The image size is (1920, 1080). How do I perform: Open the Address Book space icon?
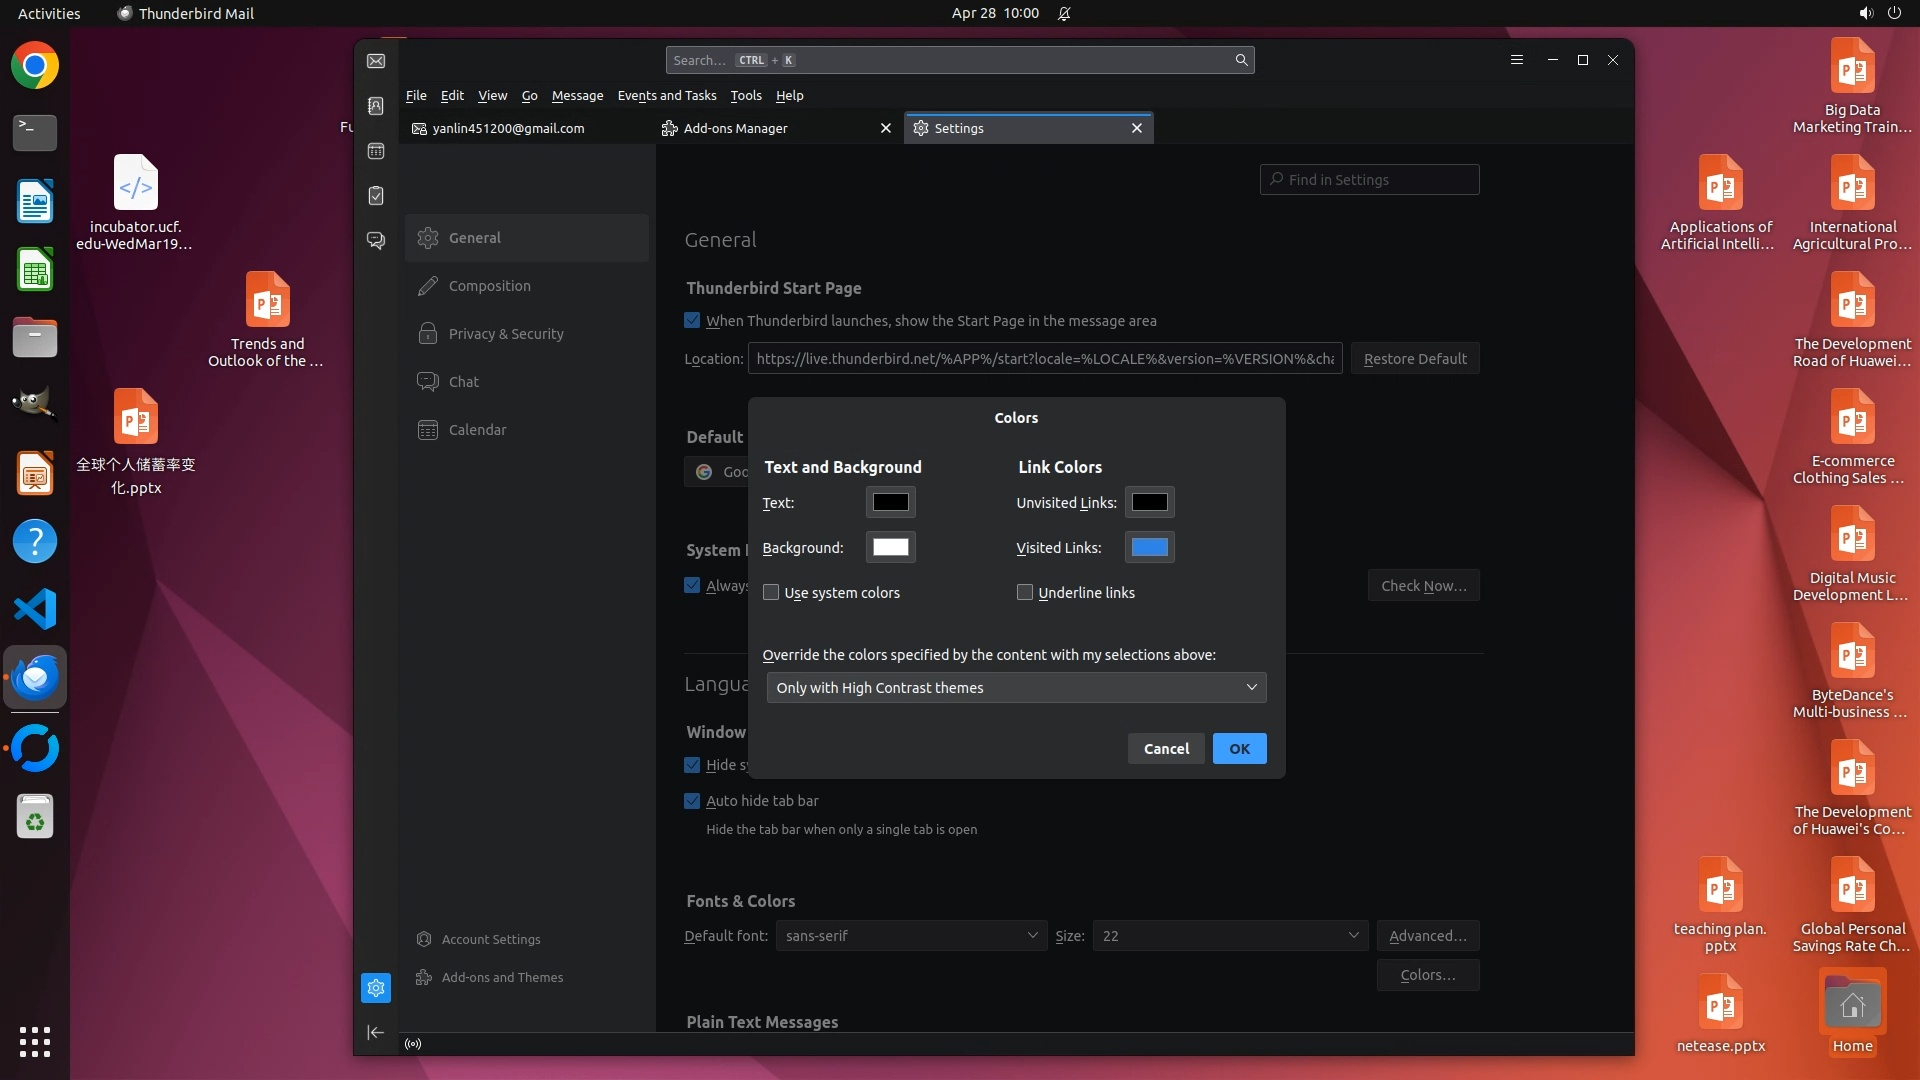coord(376,106)
